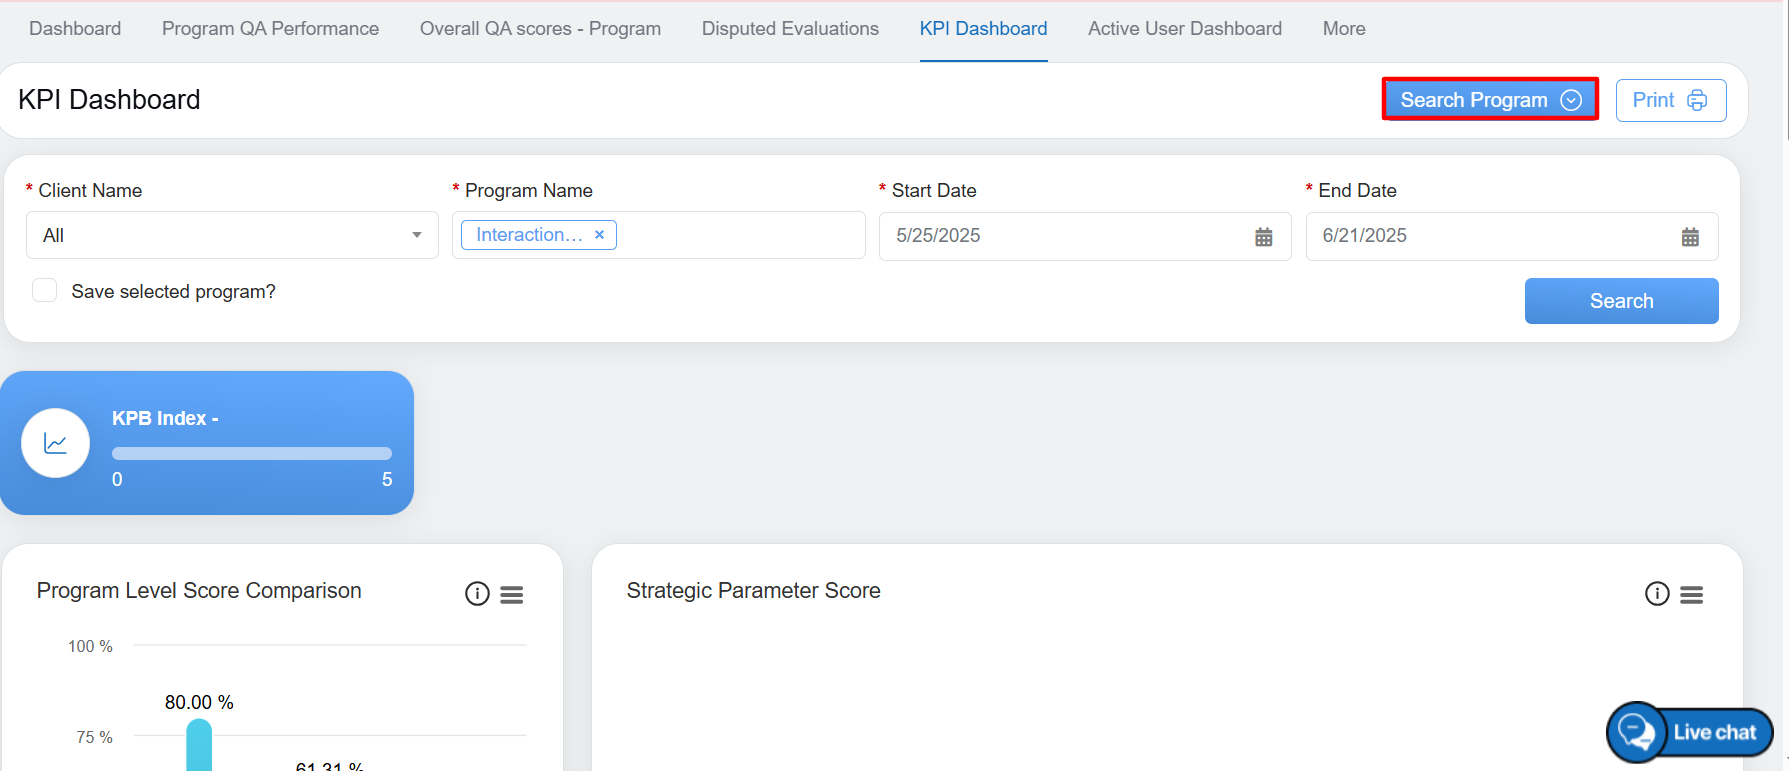Select the KPI Dashboard tab
Viewport: 1789px width, 771px height.
click(983, 29)
